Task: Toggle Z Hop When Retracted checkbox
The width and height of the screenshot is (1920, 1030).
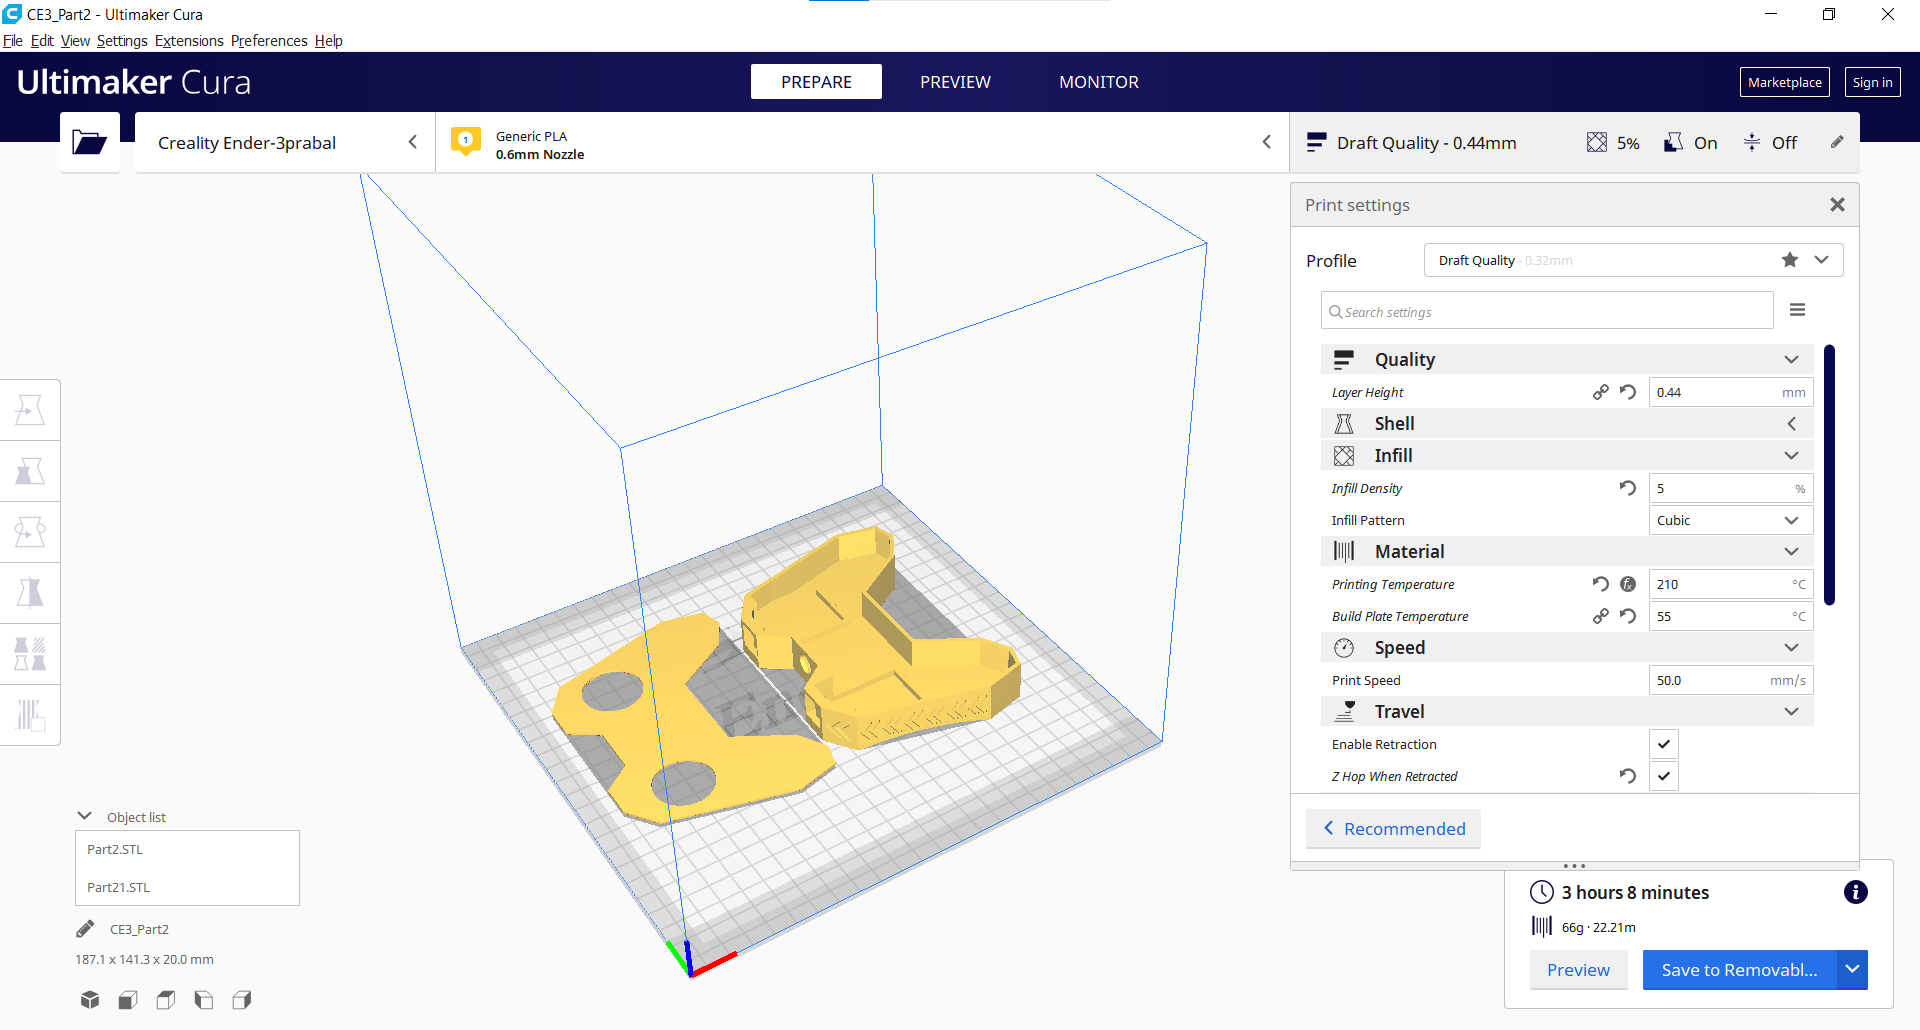Action: (x=1664, y=776)
